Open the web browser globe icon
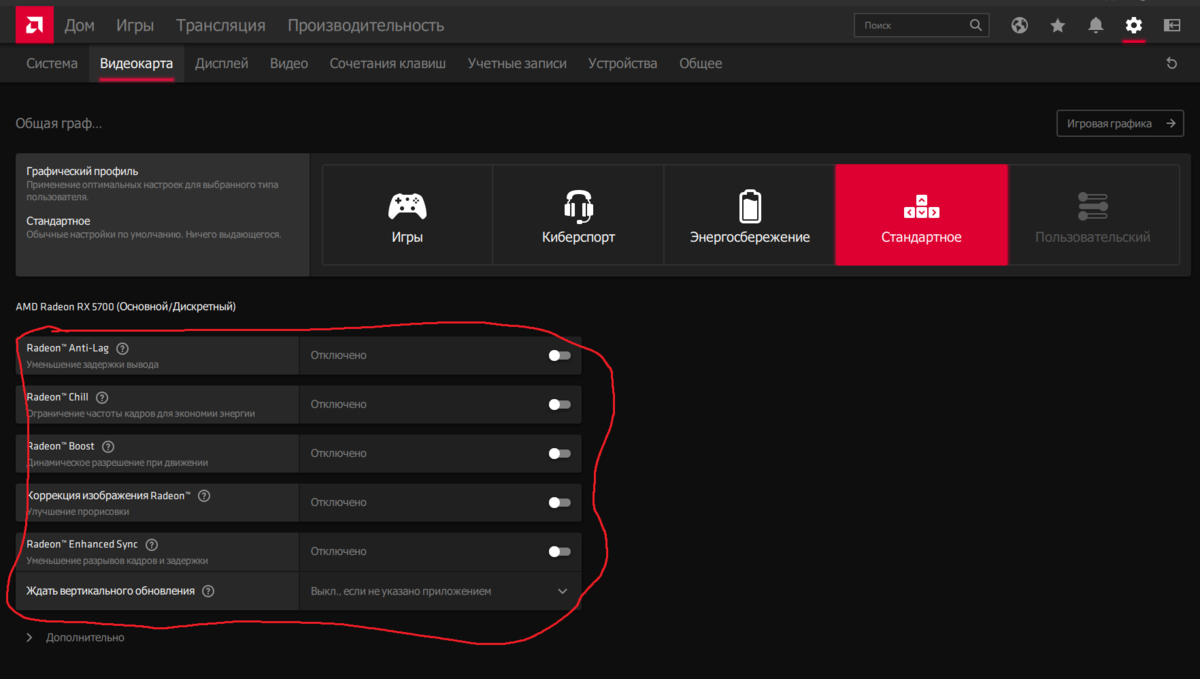Image resolution: width=1200 pixels, height=679 pixels. (x=1019, y=25)
